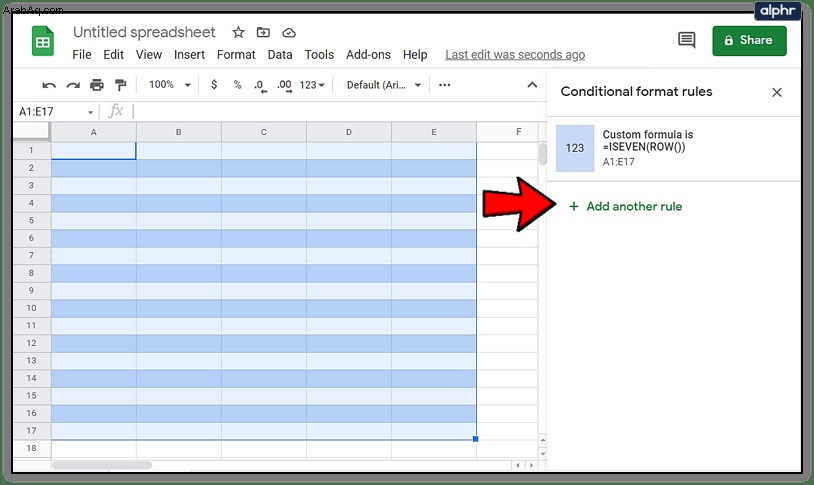Select row 2 header
Viewport: 814px width, 485px height.
(x=31, y=168)
